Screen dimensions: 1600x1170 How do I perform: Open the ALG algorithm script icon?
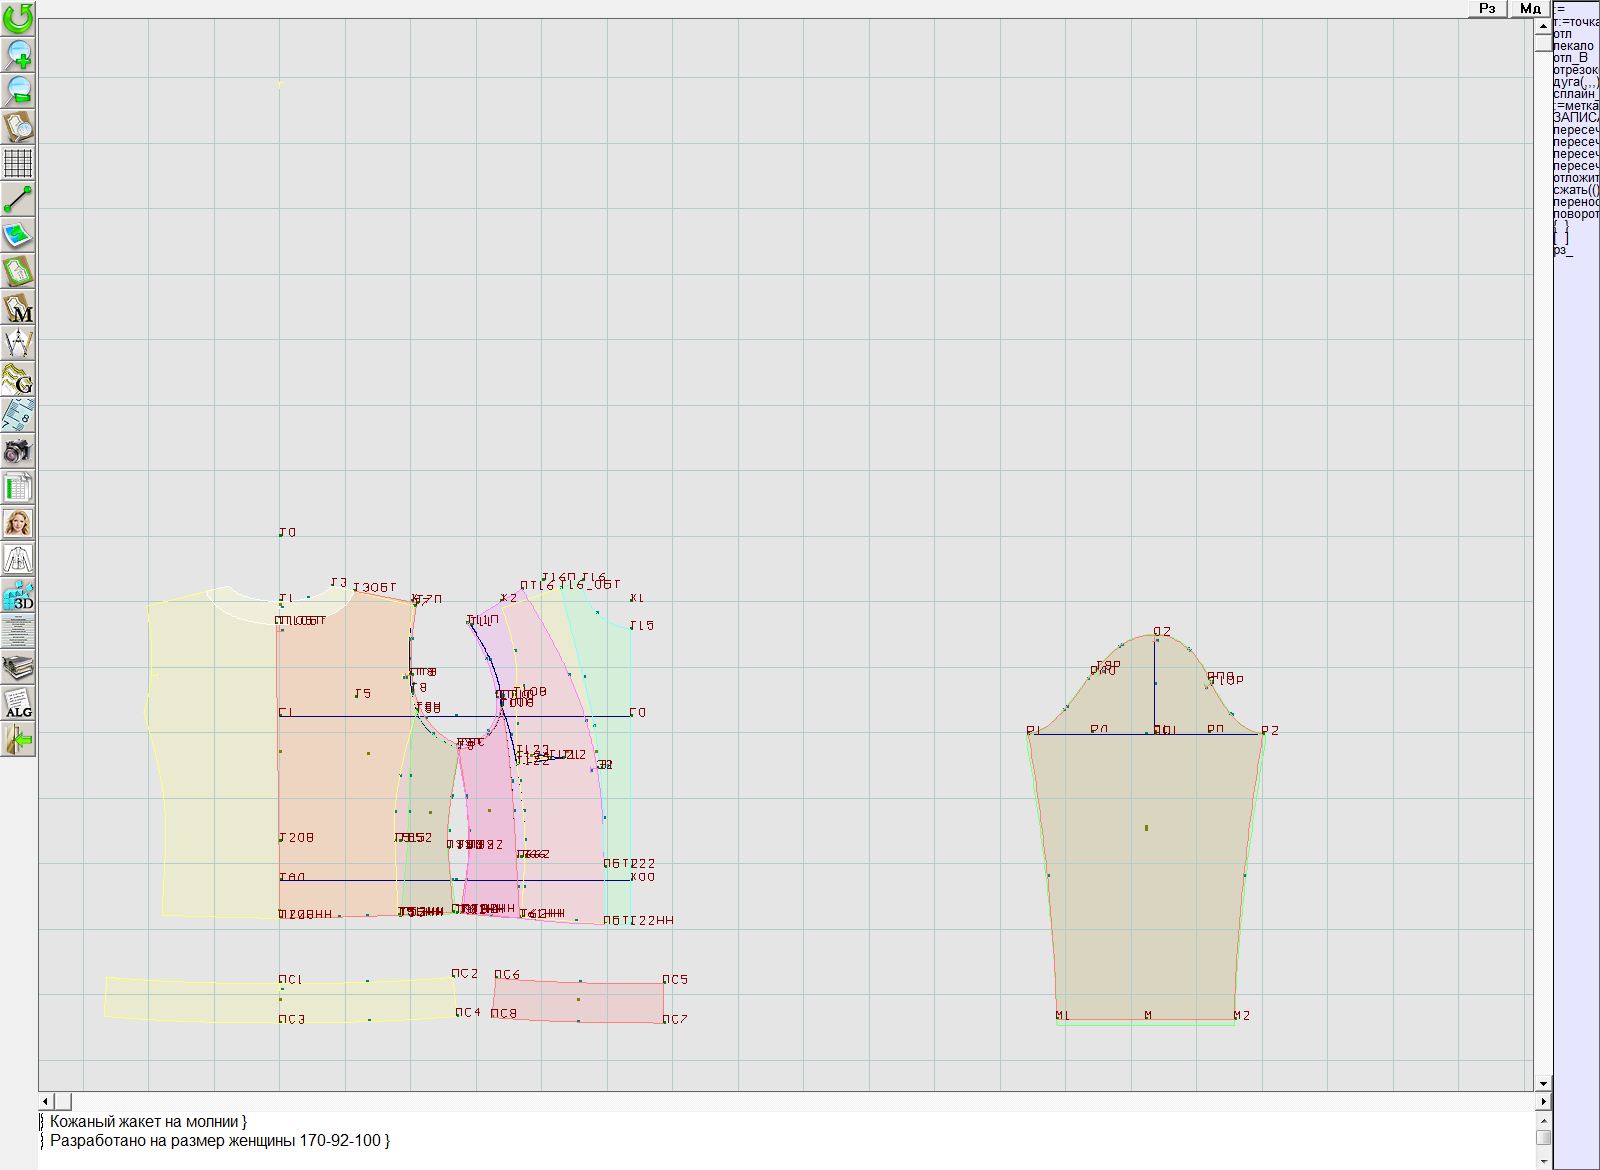pos(18,703)
